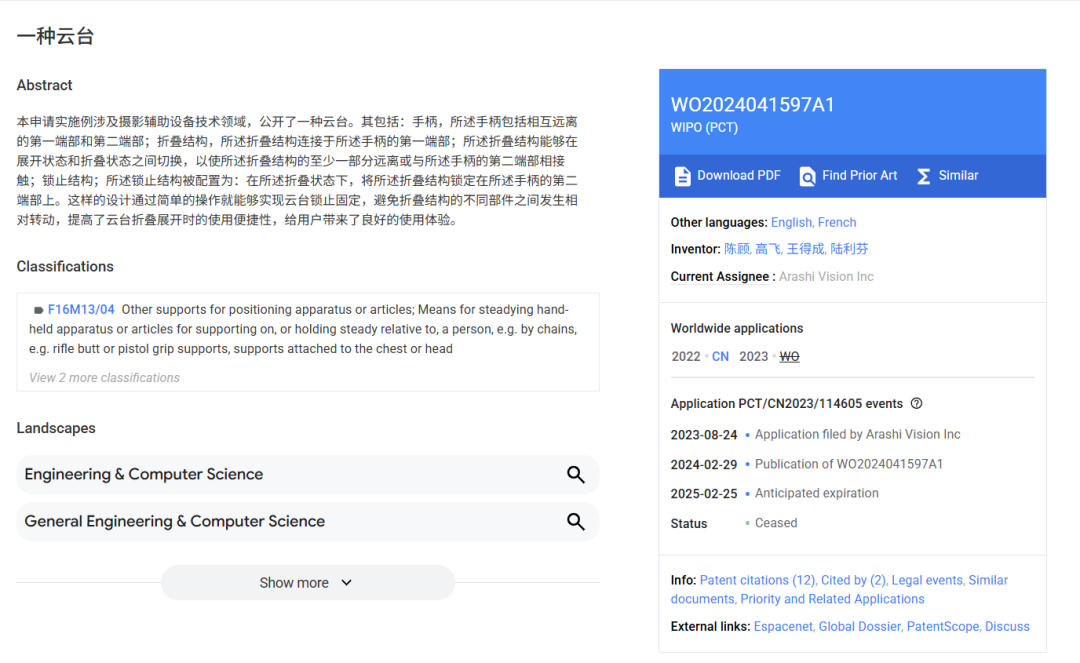Expand the Show more section
1080x663 pixels.
click(x=294, y=583)
